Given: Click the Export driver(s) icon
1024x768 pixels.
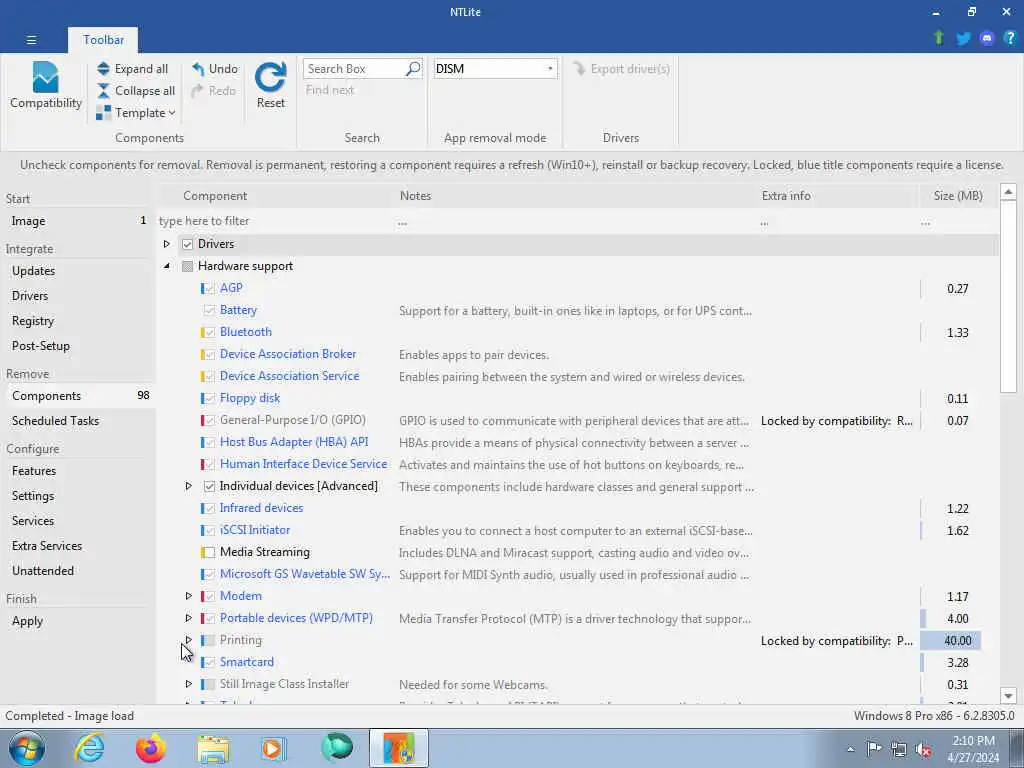Looking at the screenshot, I should point(579,69).
